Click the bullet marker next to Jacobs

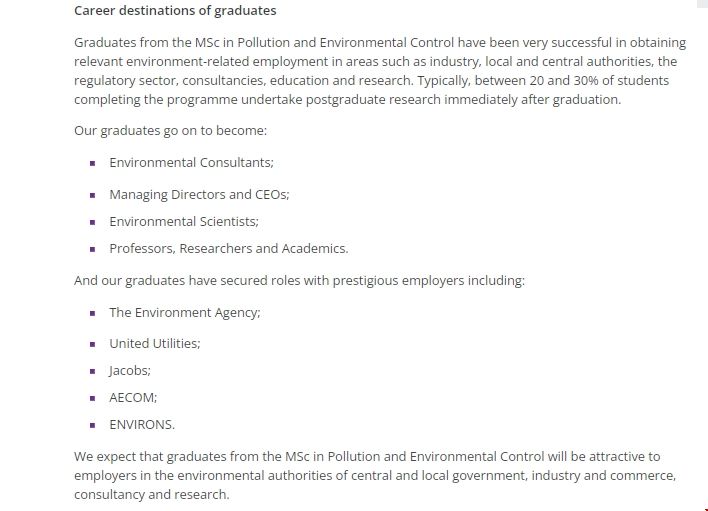(x=92, y=371)
